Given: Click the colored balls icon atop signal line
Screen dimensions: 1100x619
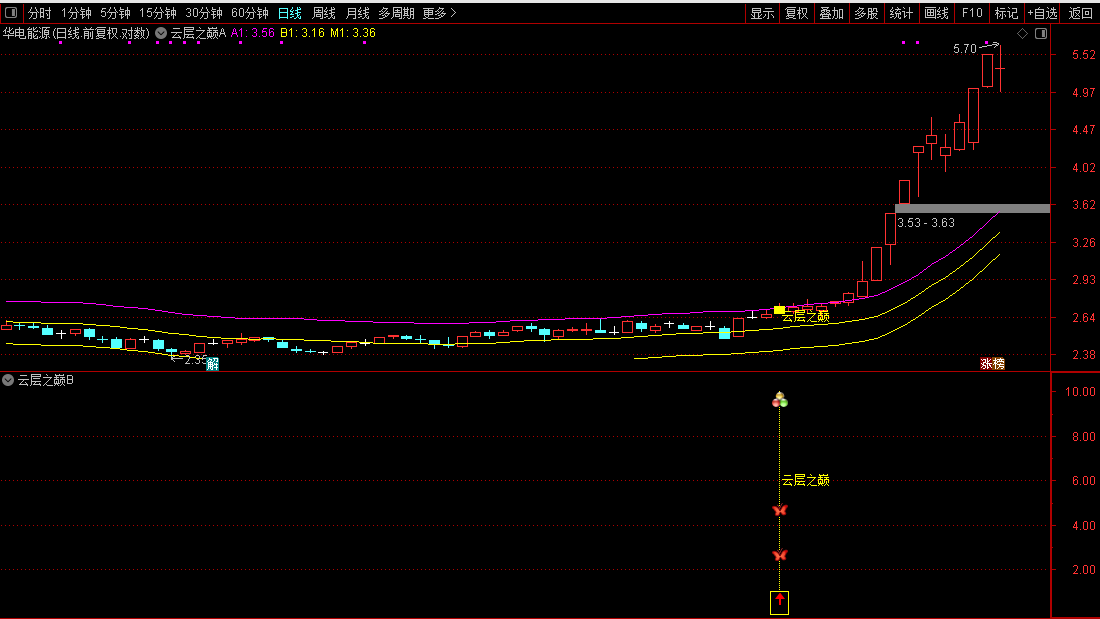Looking at the screenshot, I should (x=779, y=400).
